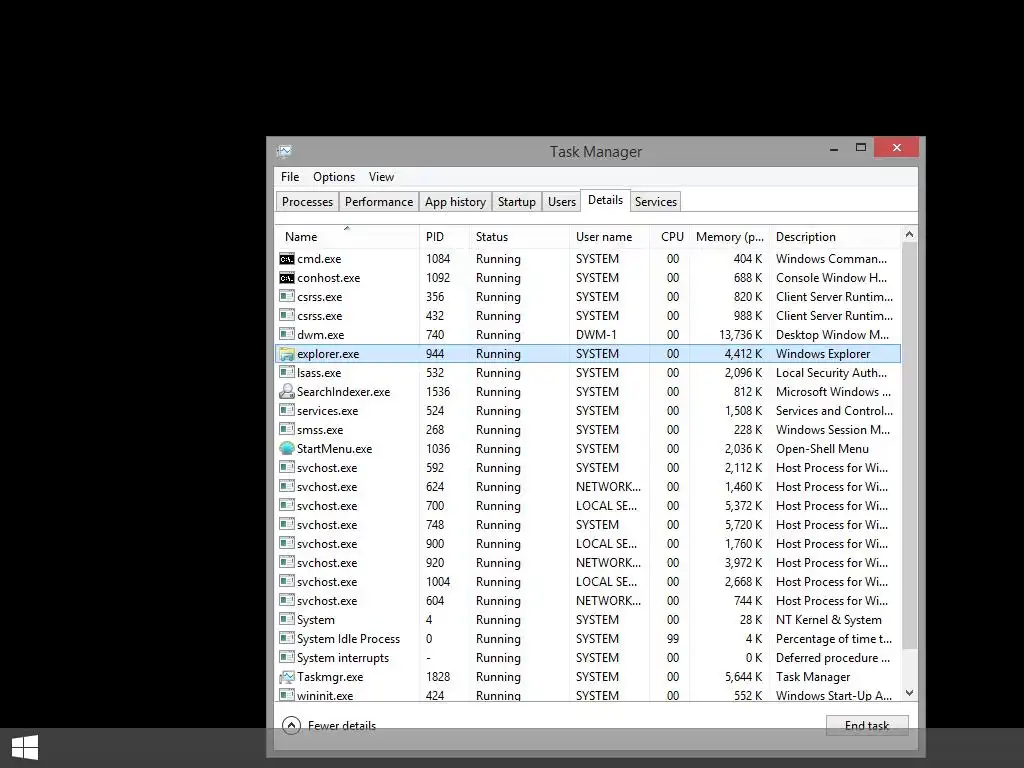Sort by the User name column header

coord(609,237)
